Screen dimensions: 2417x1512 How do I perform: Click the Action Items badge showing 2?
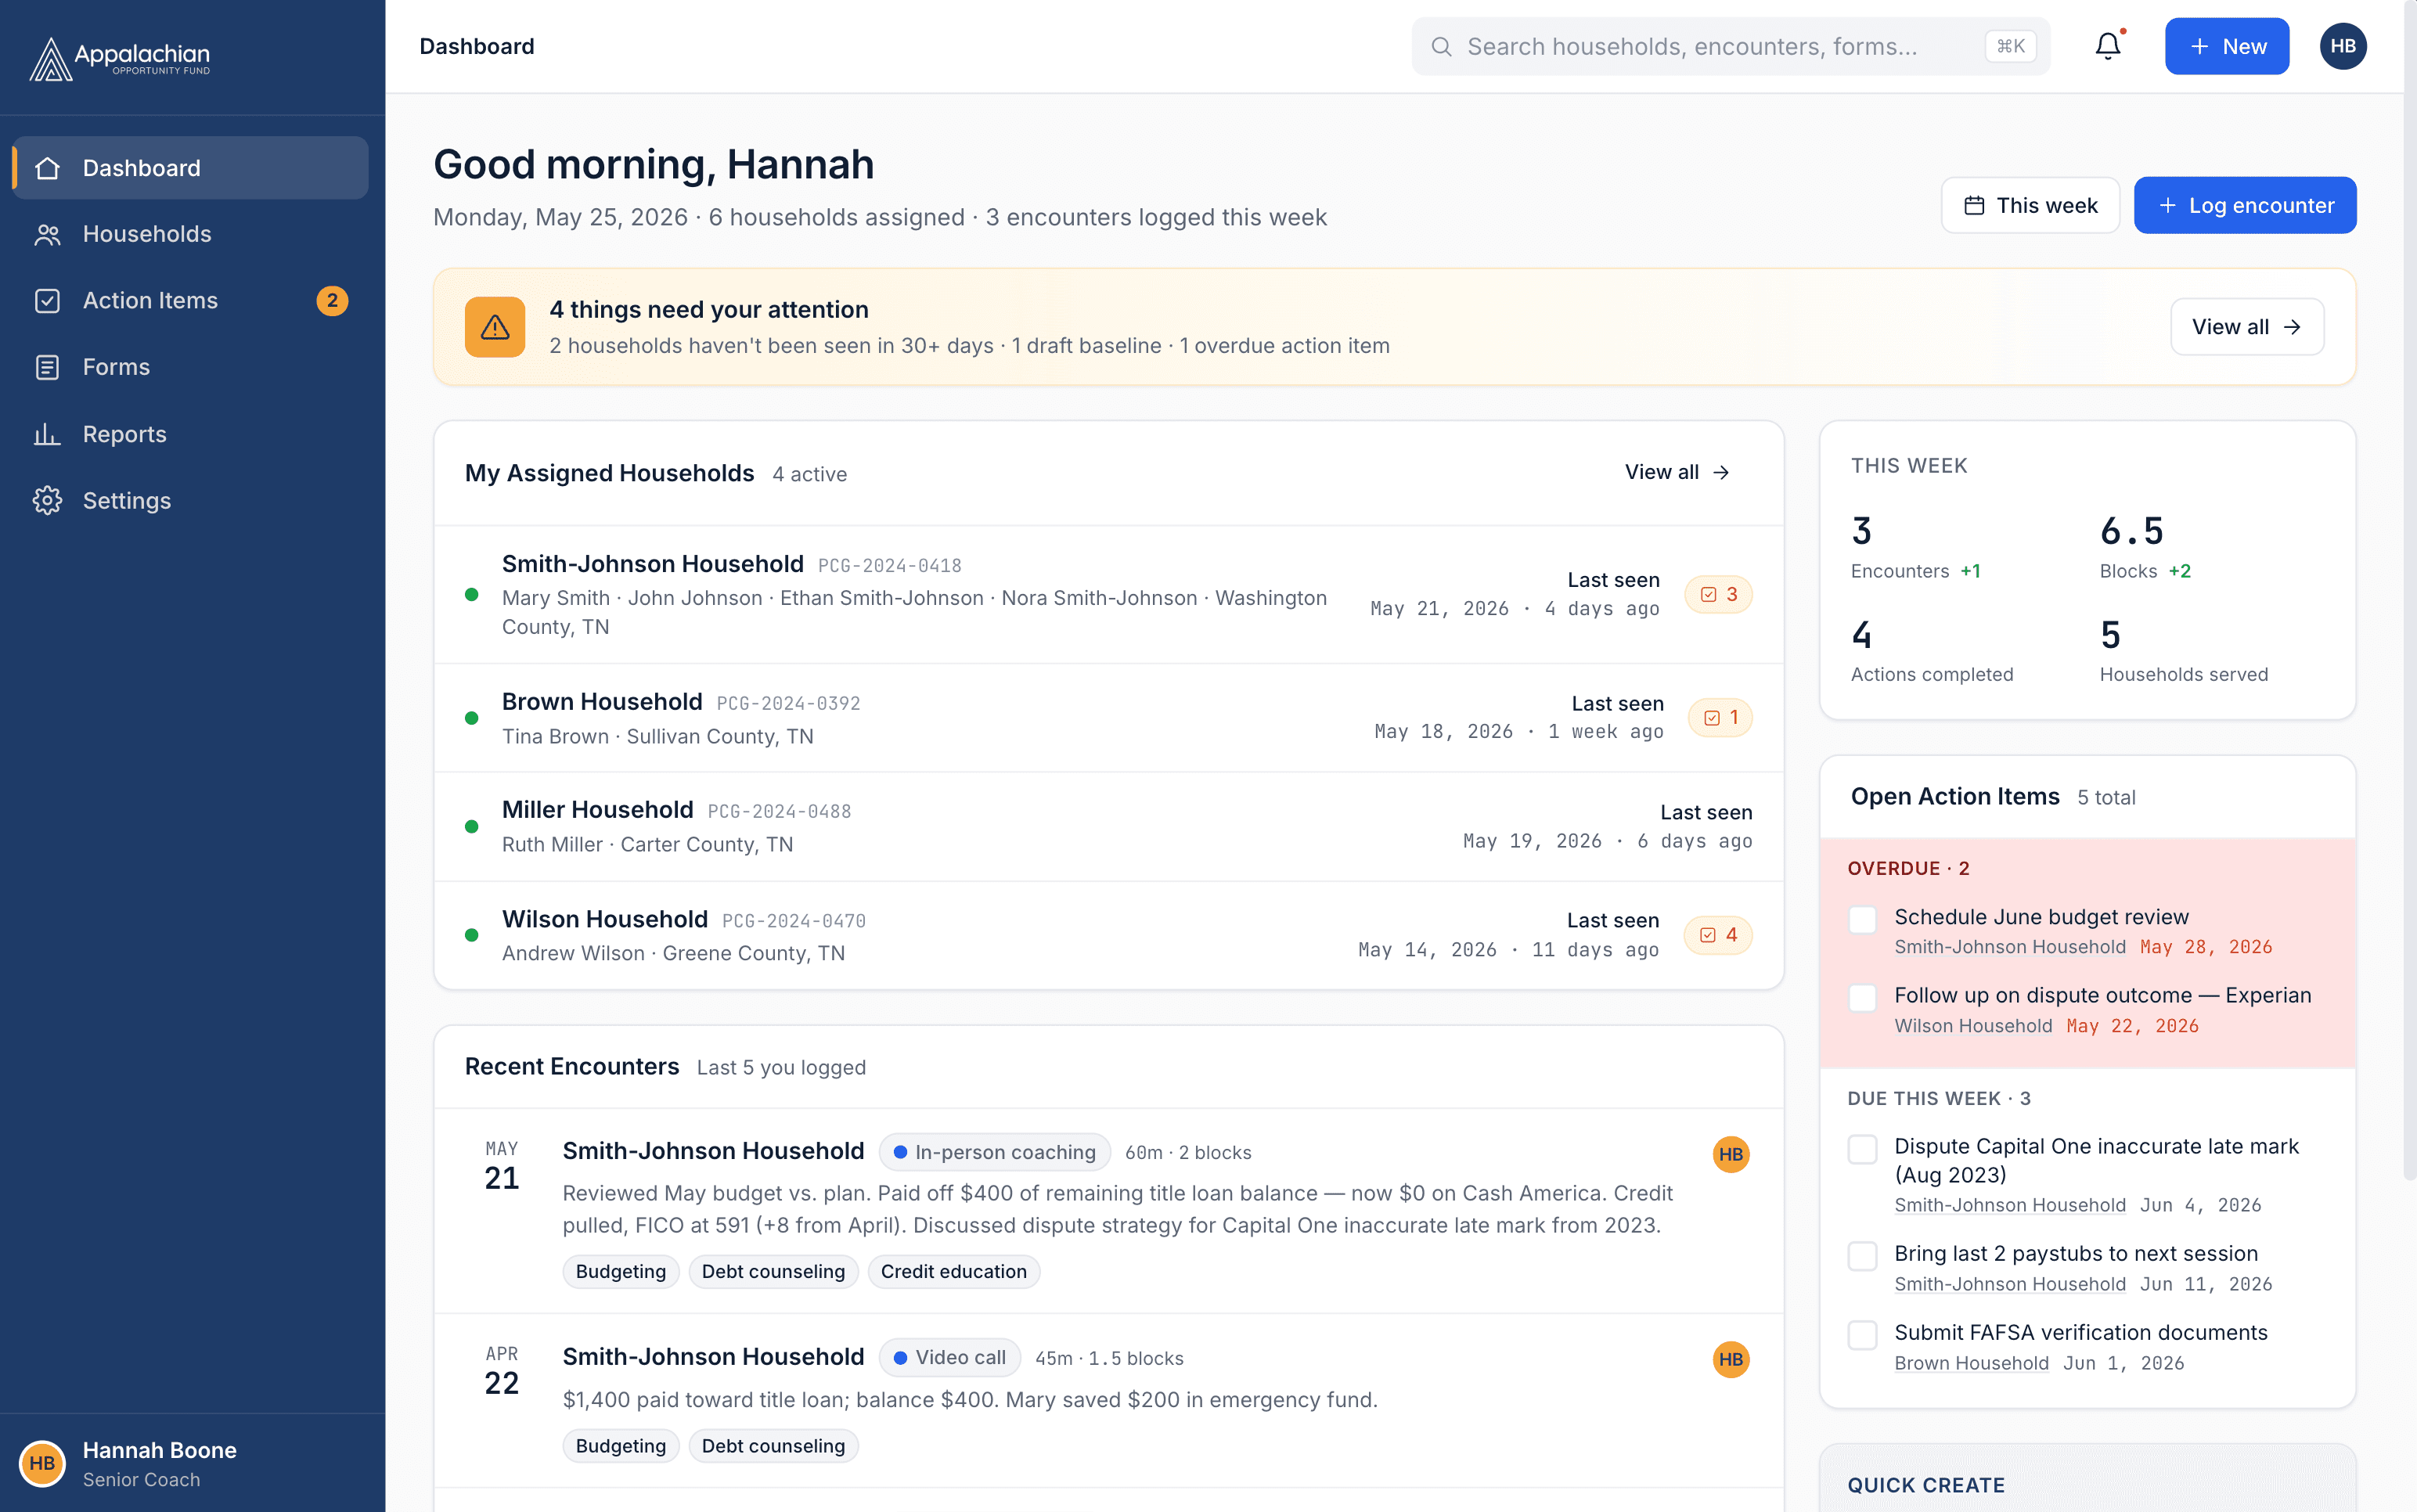click(332, 301)
